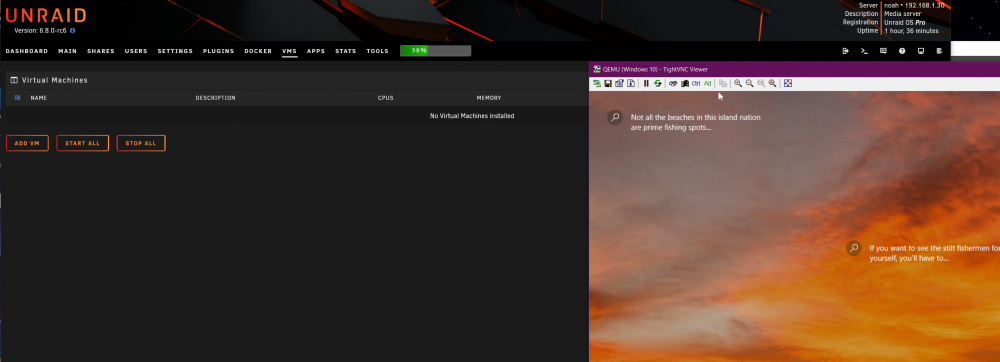The height and width of the screenshot is (362, 1000).
Task: Open the Dashboard tab in Unraid
Action: 27,51
